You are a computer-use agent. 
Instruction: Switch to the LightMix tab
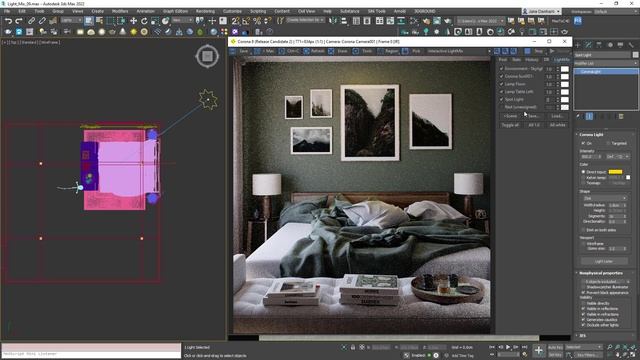tap(562, 60)
